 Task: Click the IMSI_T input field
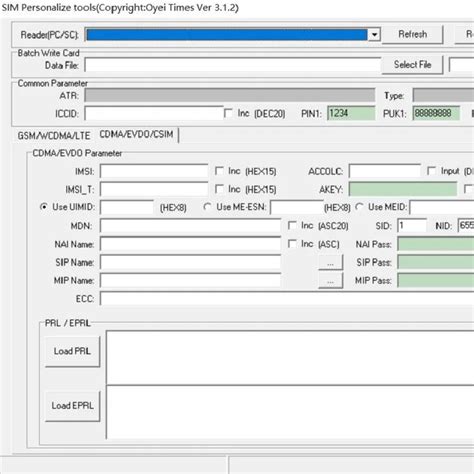click(x=154, y=189)
